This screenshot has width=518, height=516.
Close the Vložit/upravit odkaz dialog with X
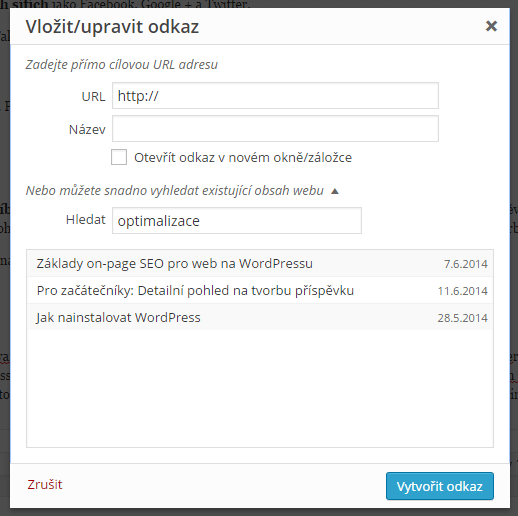tap(491, 26)
